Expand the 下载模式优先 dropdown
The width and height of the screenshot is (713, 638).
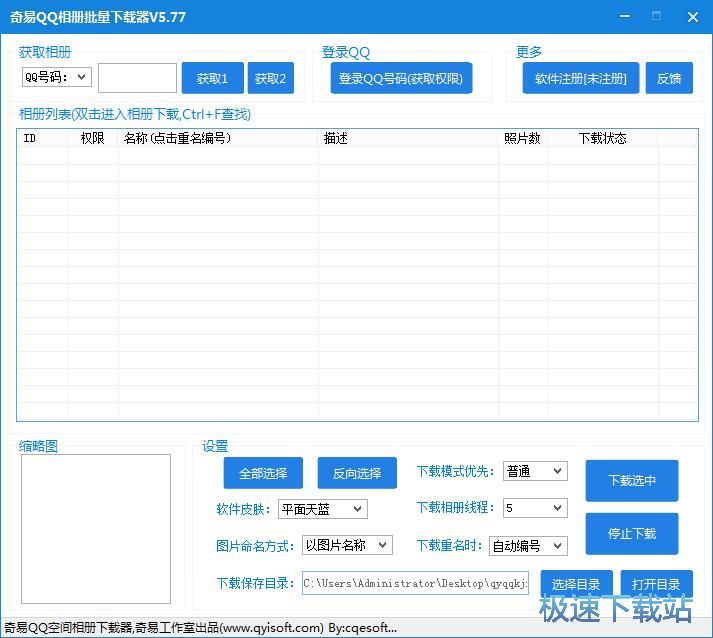[534, 471]
